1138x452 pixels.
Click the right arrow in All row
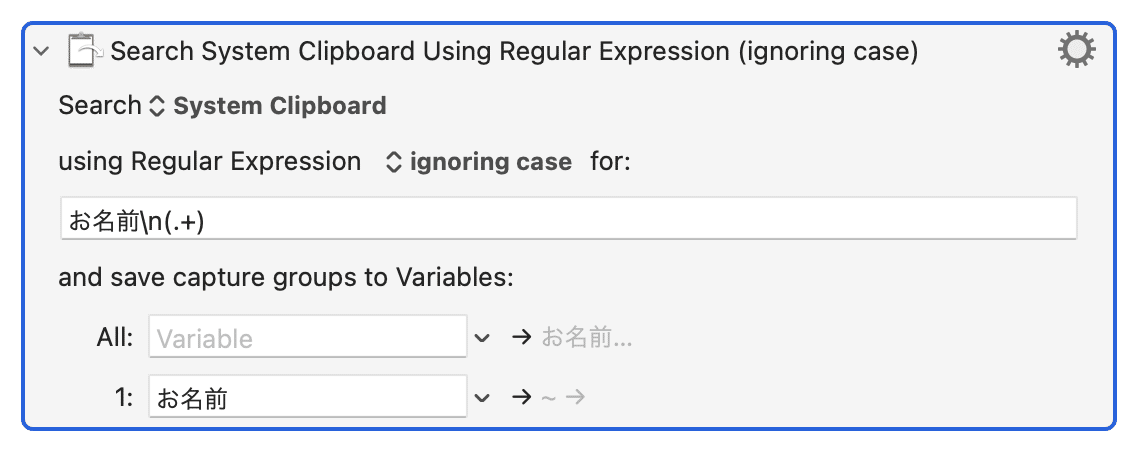click(x=520, y=338)
